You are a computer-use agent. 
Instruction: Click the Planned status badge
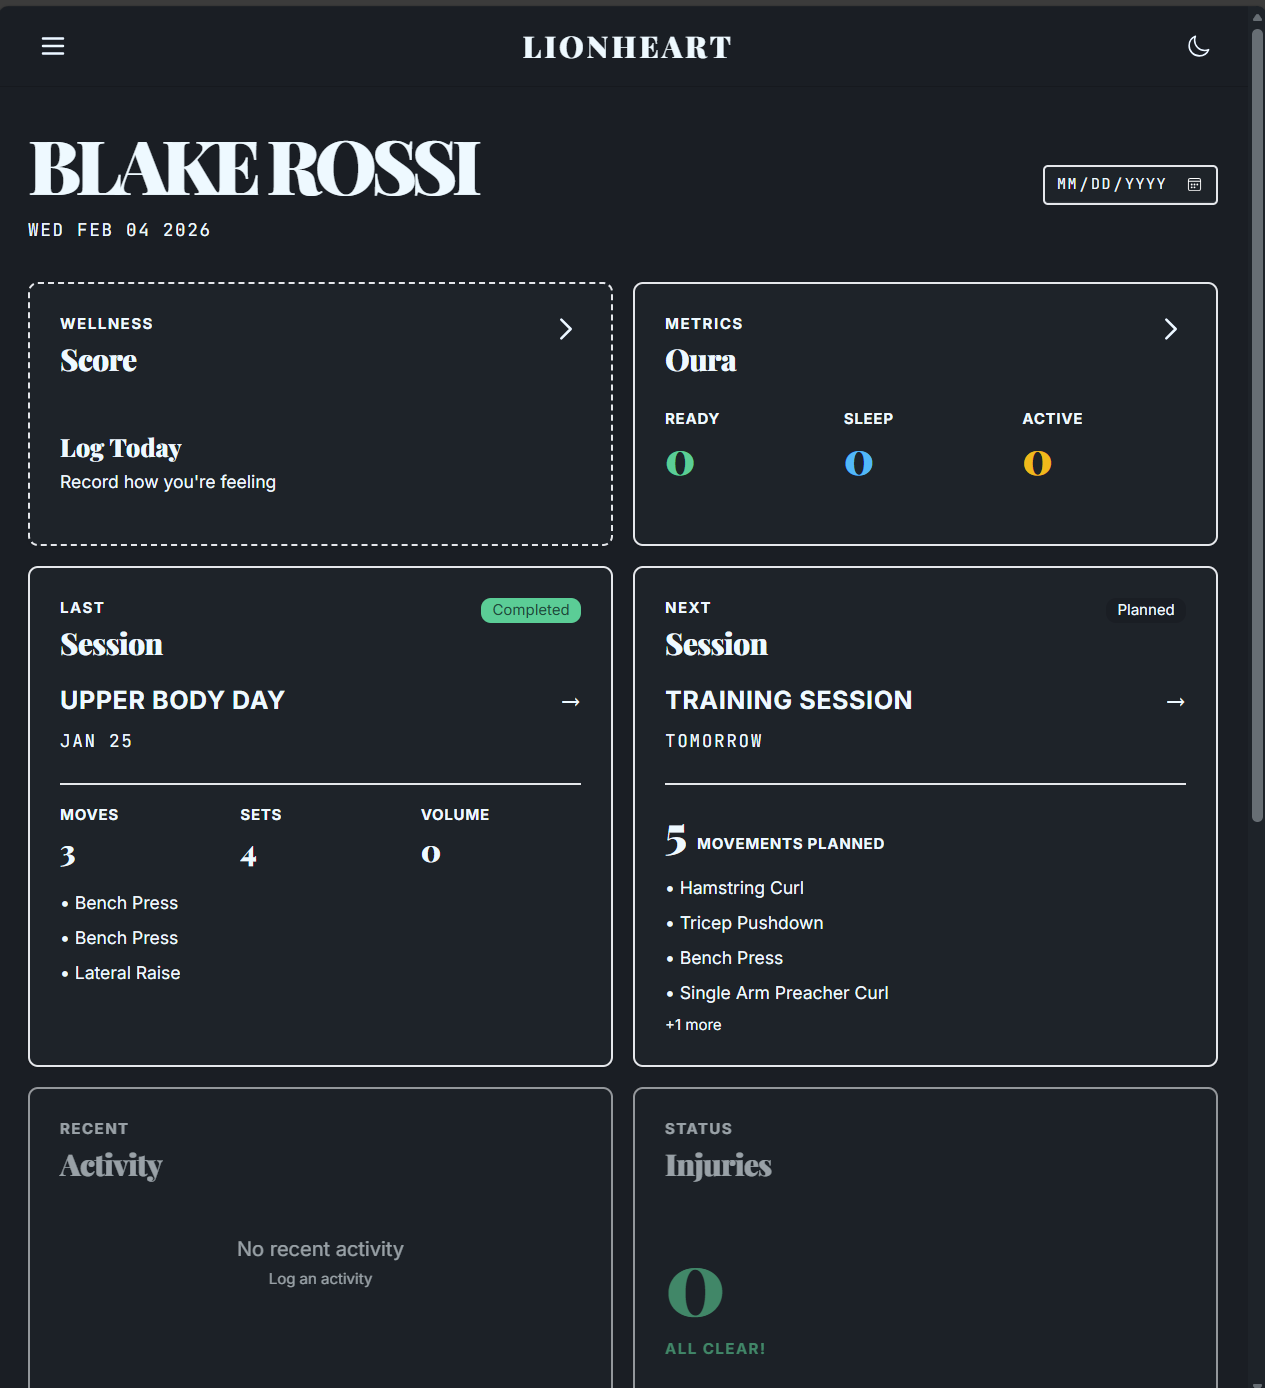[1145, 610]
